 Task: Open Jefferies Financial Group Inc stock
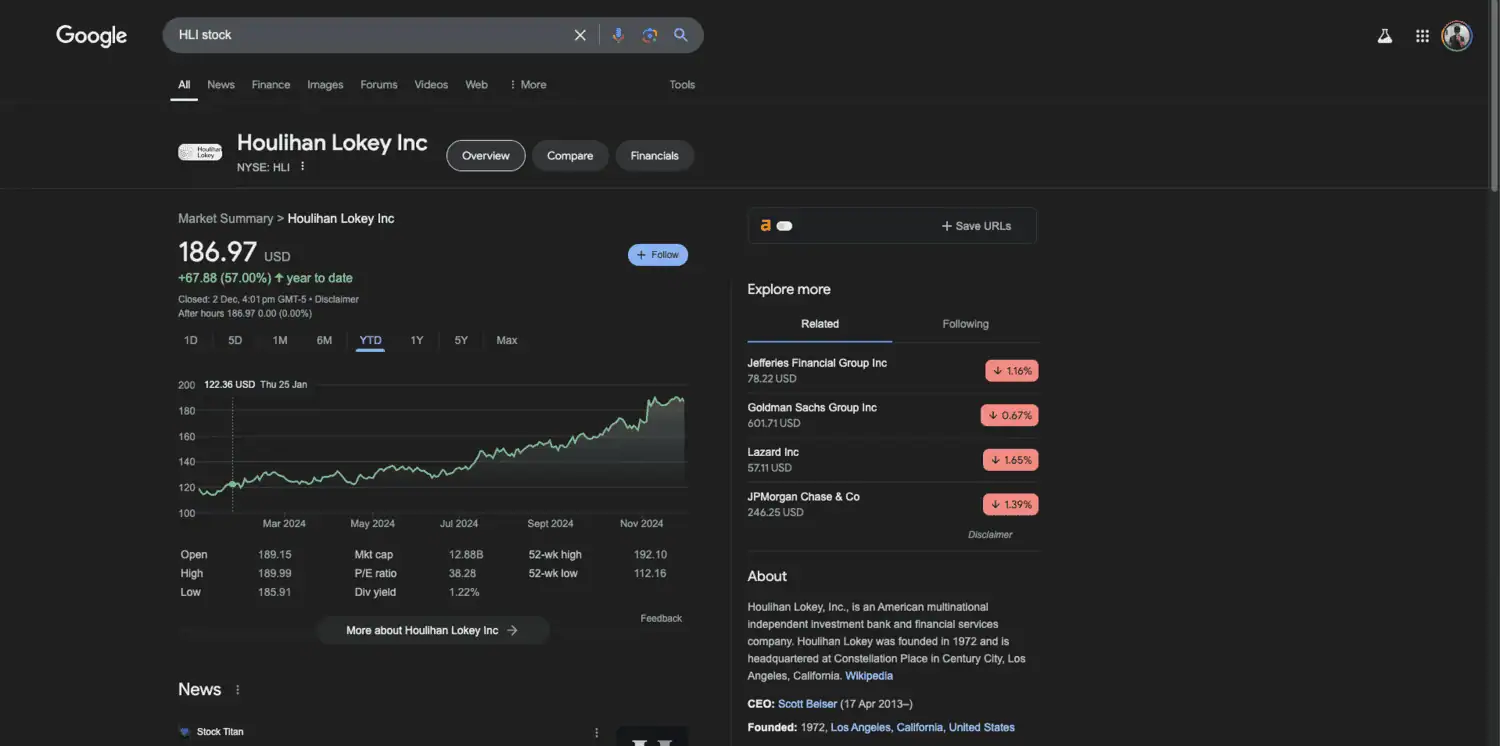[x=817, y=363]
